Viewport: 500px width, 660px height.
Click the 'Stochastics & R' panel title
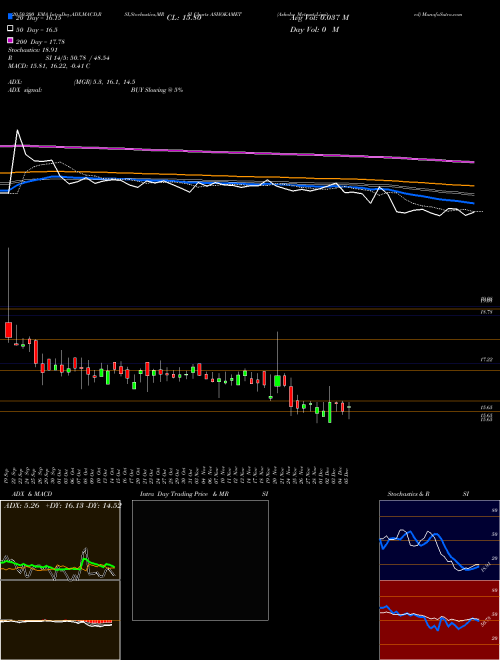click(x=409, y=494)
